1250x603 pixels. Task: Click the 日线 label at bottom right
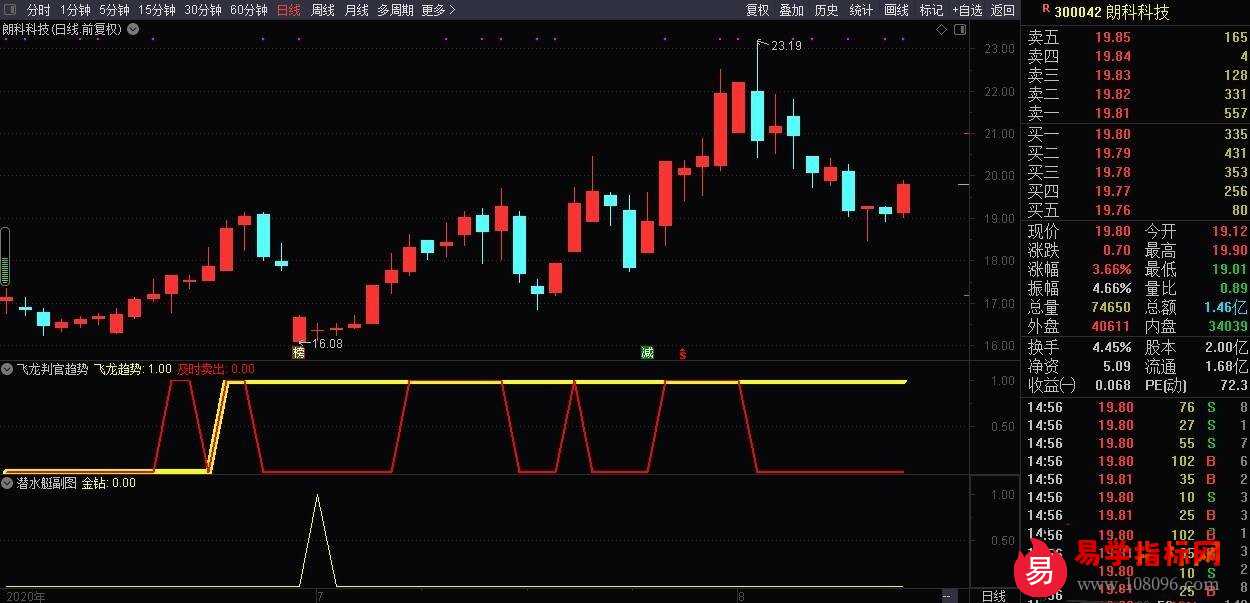tap(994, 595)
